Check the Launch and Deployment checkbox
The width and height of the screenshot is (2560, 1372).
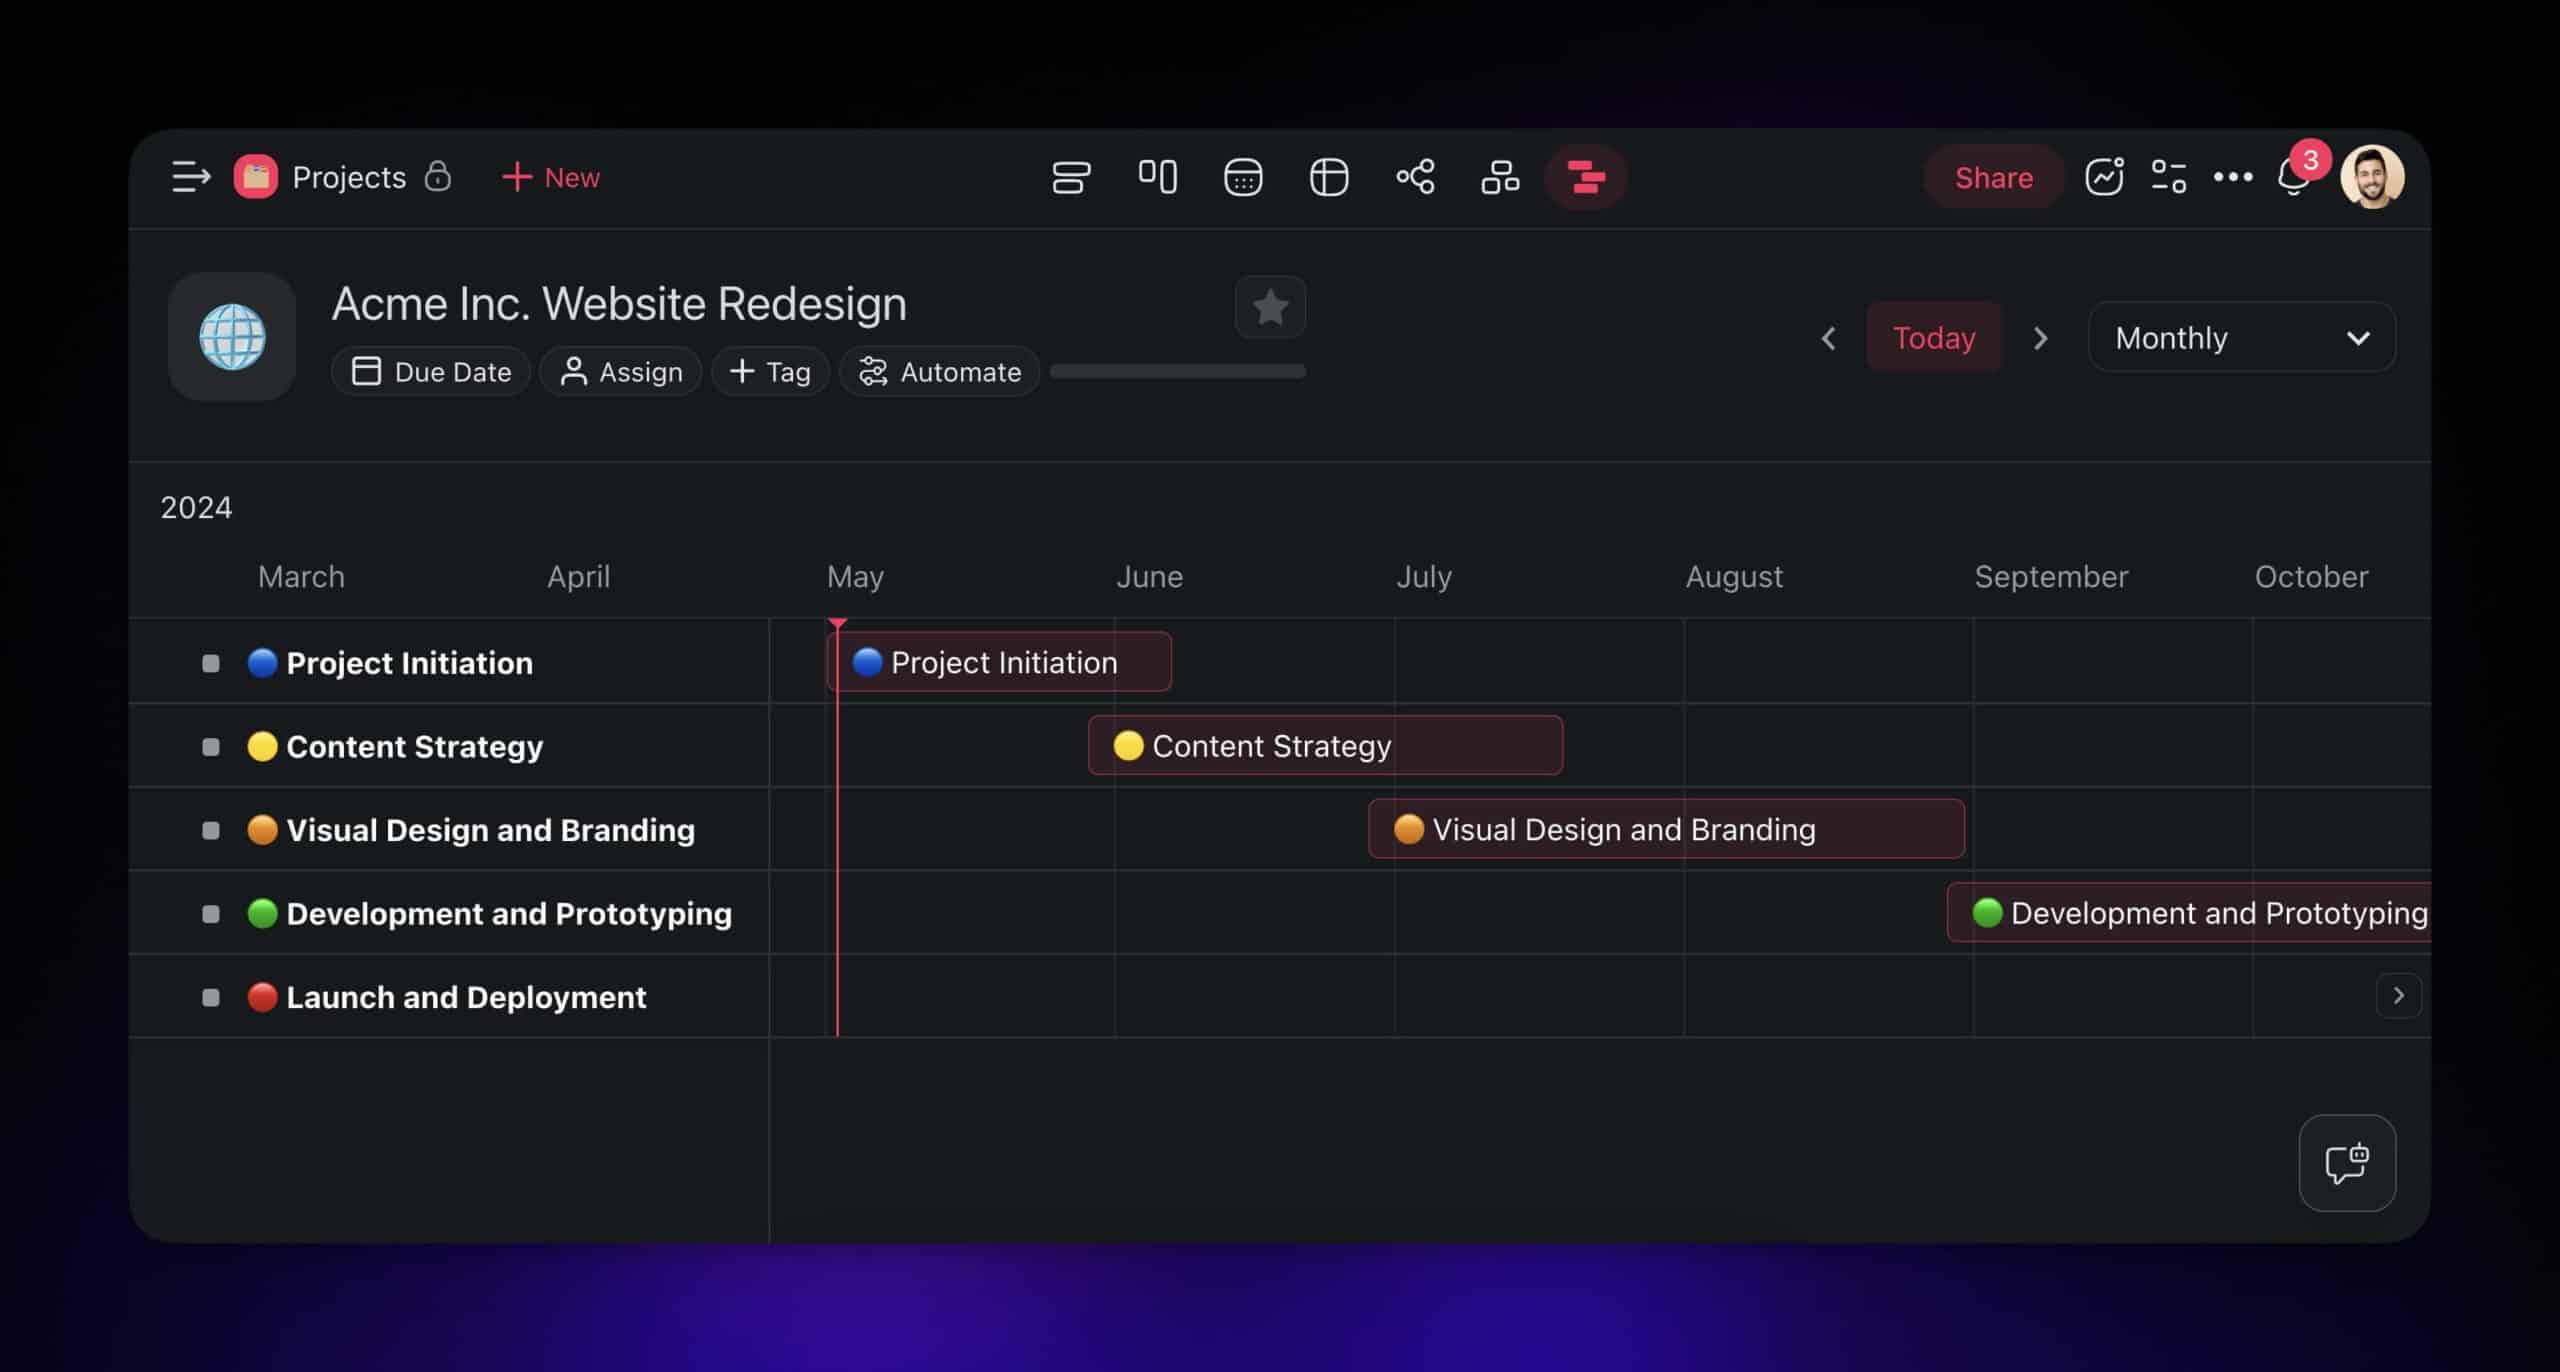(x=210, y=997)
